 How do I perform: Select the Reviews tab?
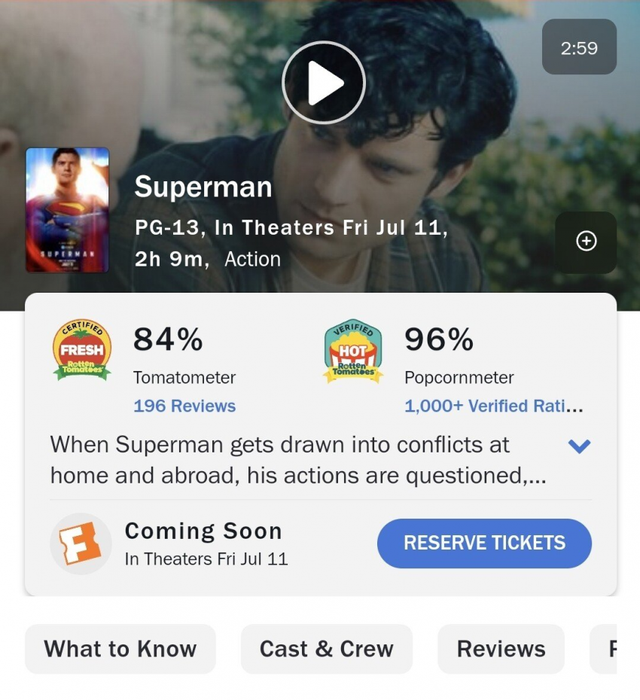point(501,649)
